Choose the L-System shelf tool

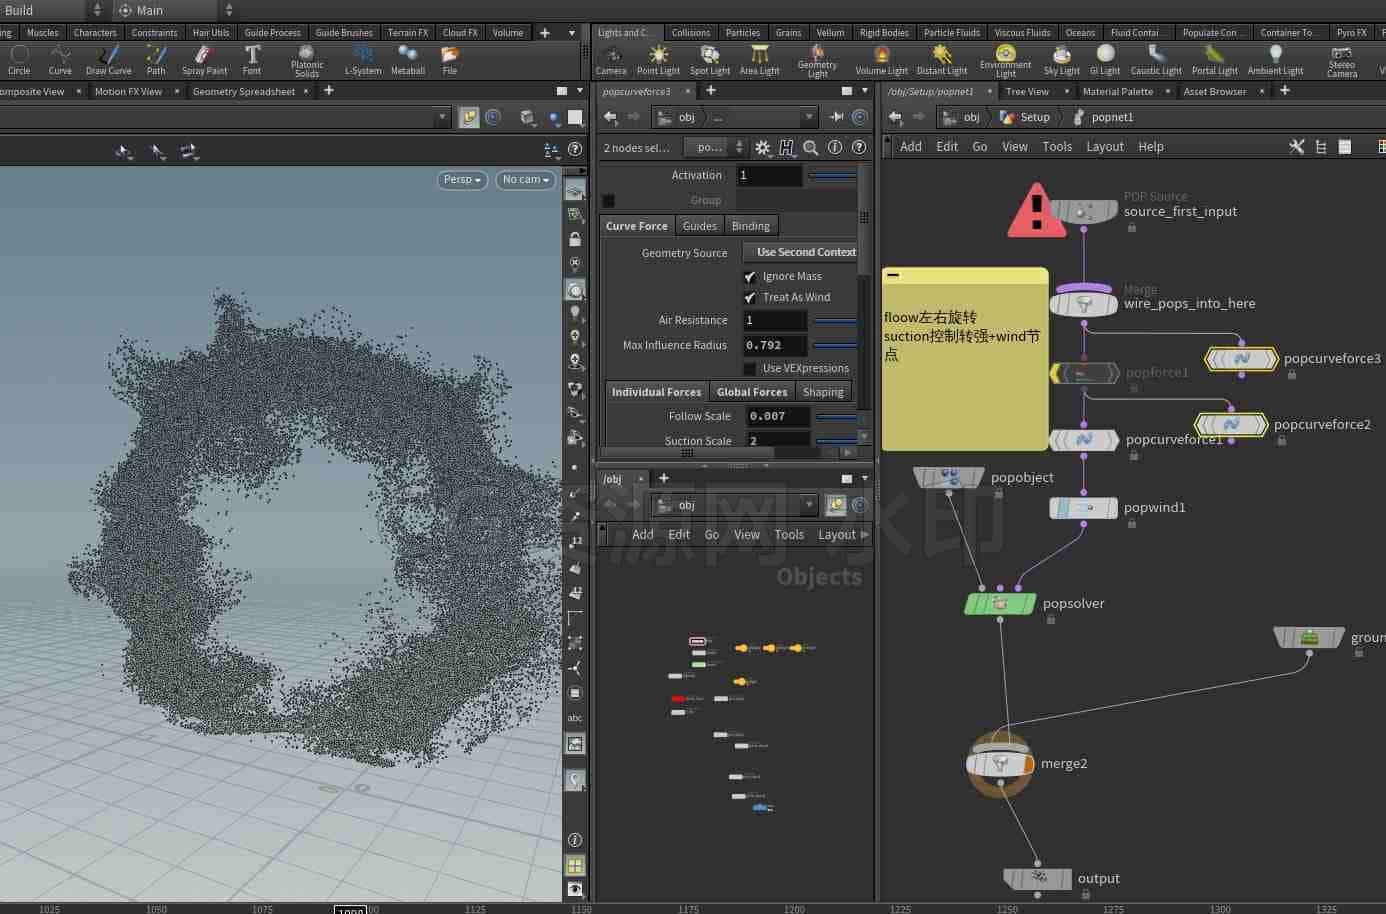point(362,59)
